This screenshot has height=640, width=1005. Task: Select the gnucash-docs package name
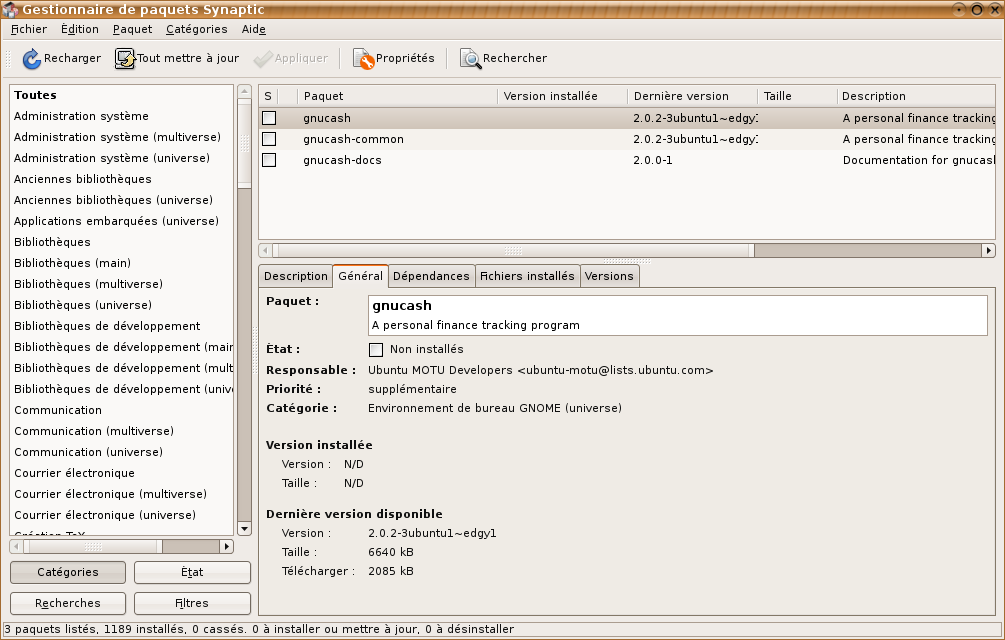coord(342,160)
